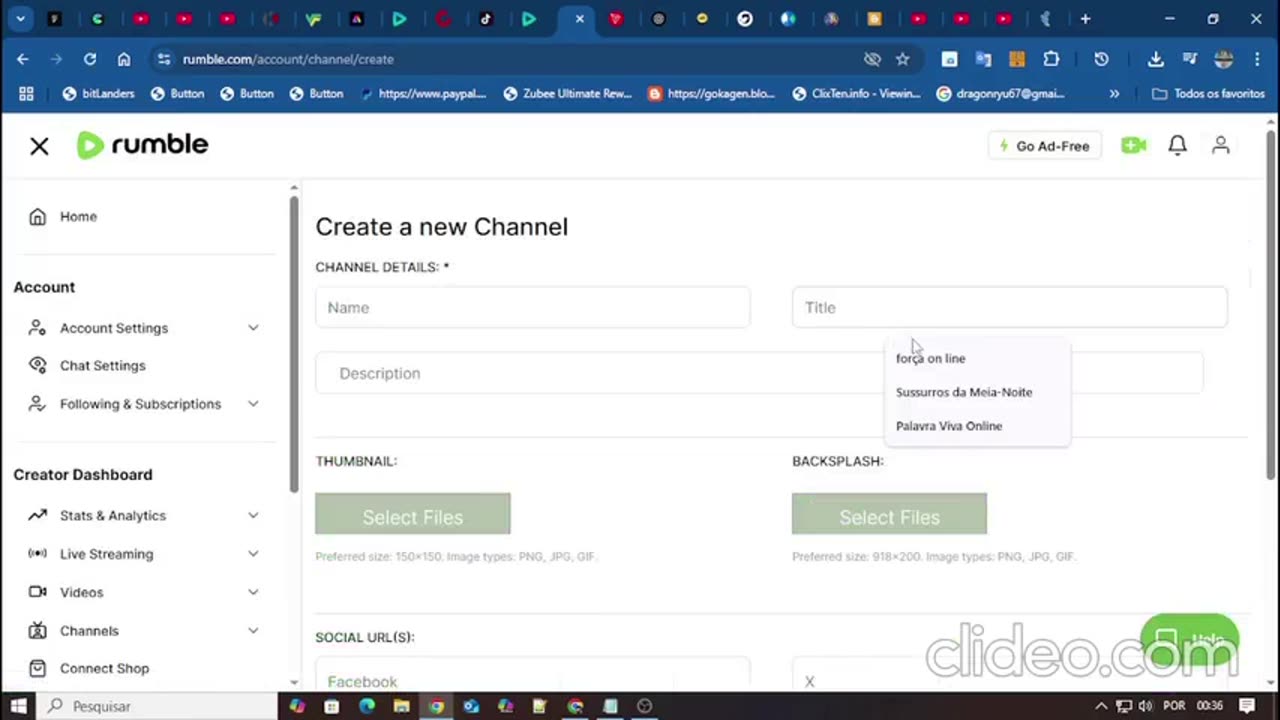Open Chat Settings in the sidebar
The width and height of the screenshot is (1280, 720).
102,365
